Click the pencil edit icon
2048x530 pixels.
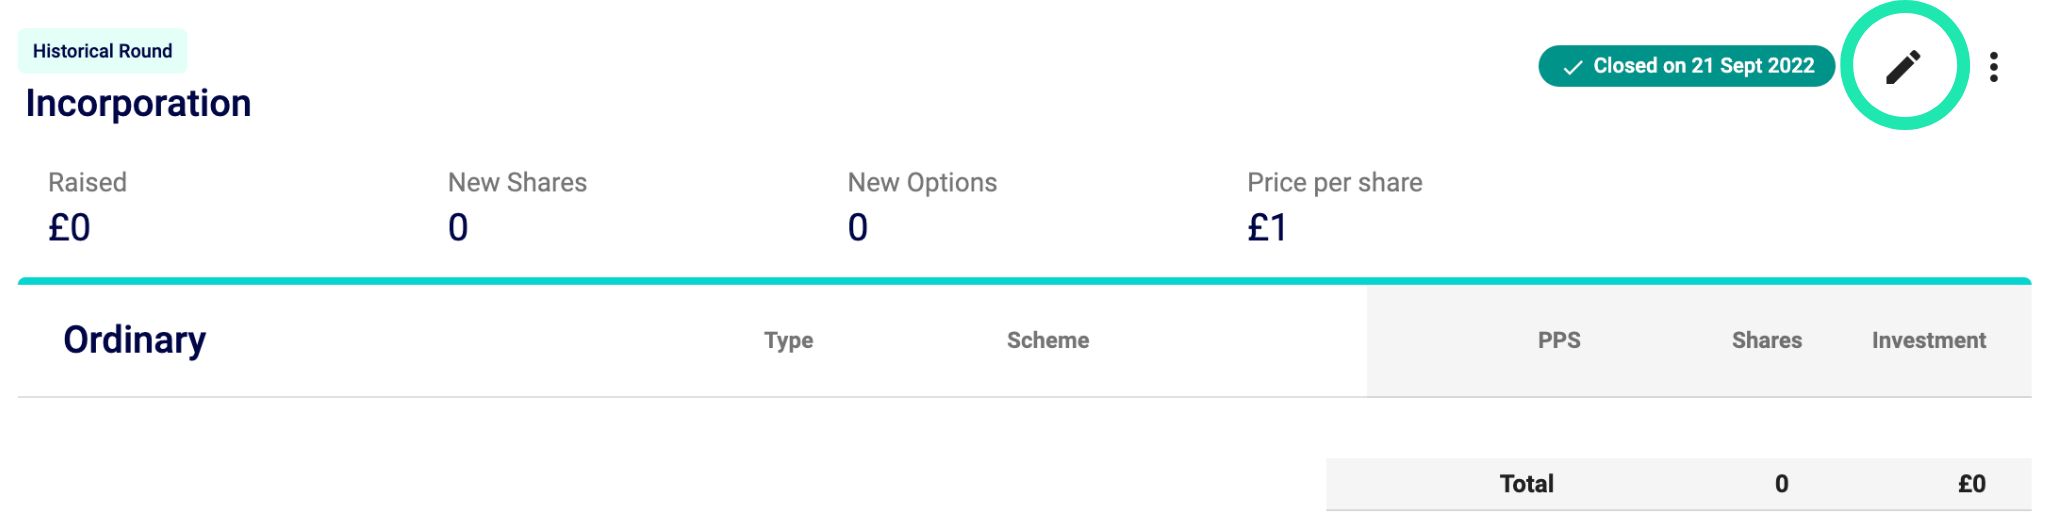click(x=1903, y=67)
